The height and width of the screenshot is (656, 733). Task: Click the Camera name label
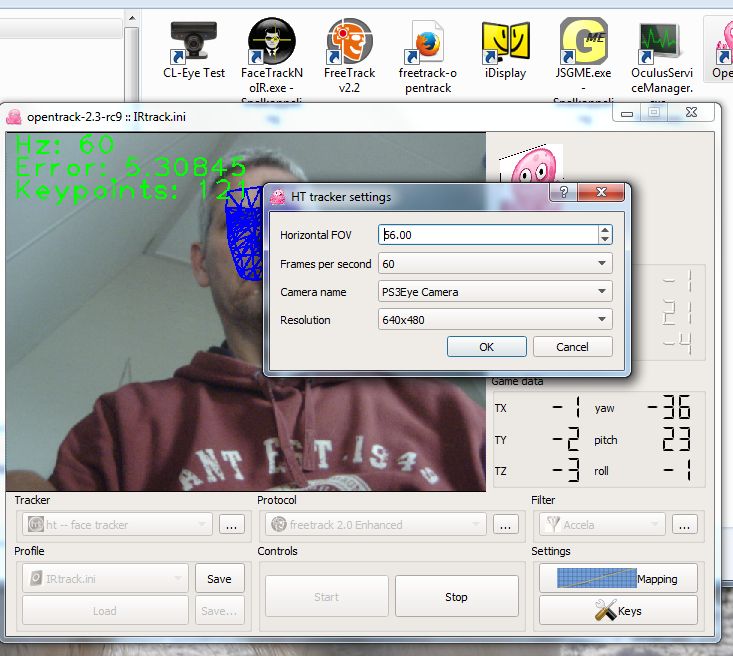[313, 292]
